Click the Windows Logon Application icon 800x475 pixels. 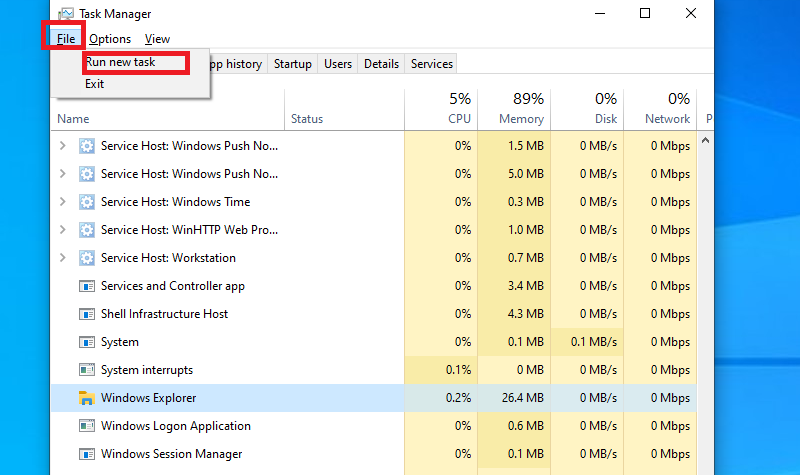coord(86,426)
